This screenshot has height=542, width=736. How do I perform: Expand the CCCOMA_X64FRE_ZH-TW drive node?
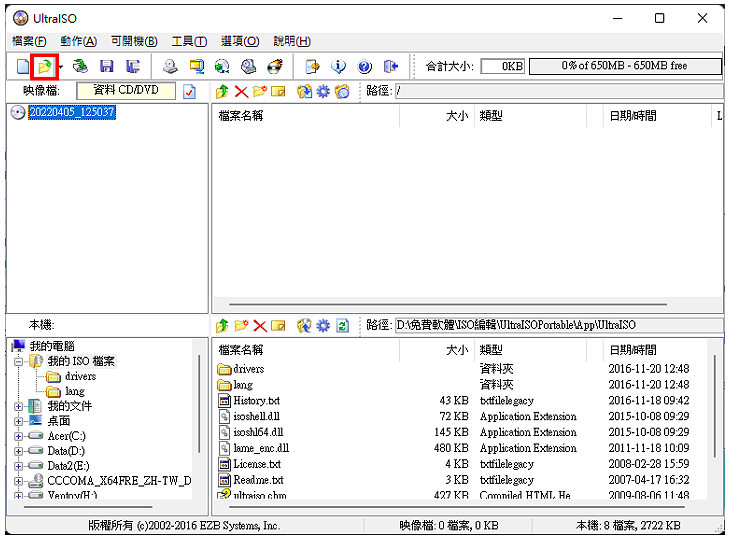pyautogui.click(x=18, y=481)
